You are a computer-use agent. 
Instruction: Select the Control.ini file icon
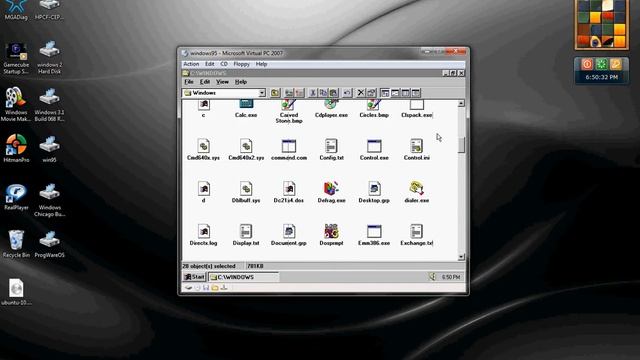point(416,149)
